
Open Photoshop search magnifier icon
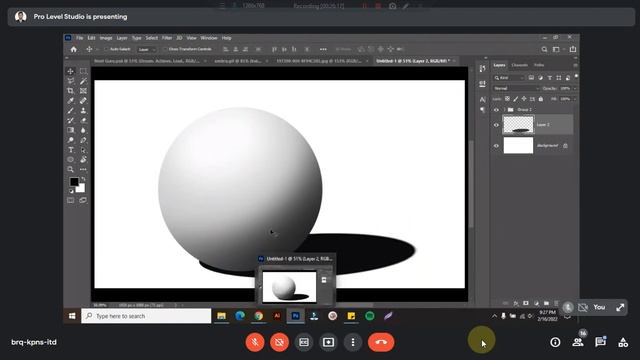tap(544, 49)
